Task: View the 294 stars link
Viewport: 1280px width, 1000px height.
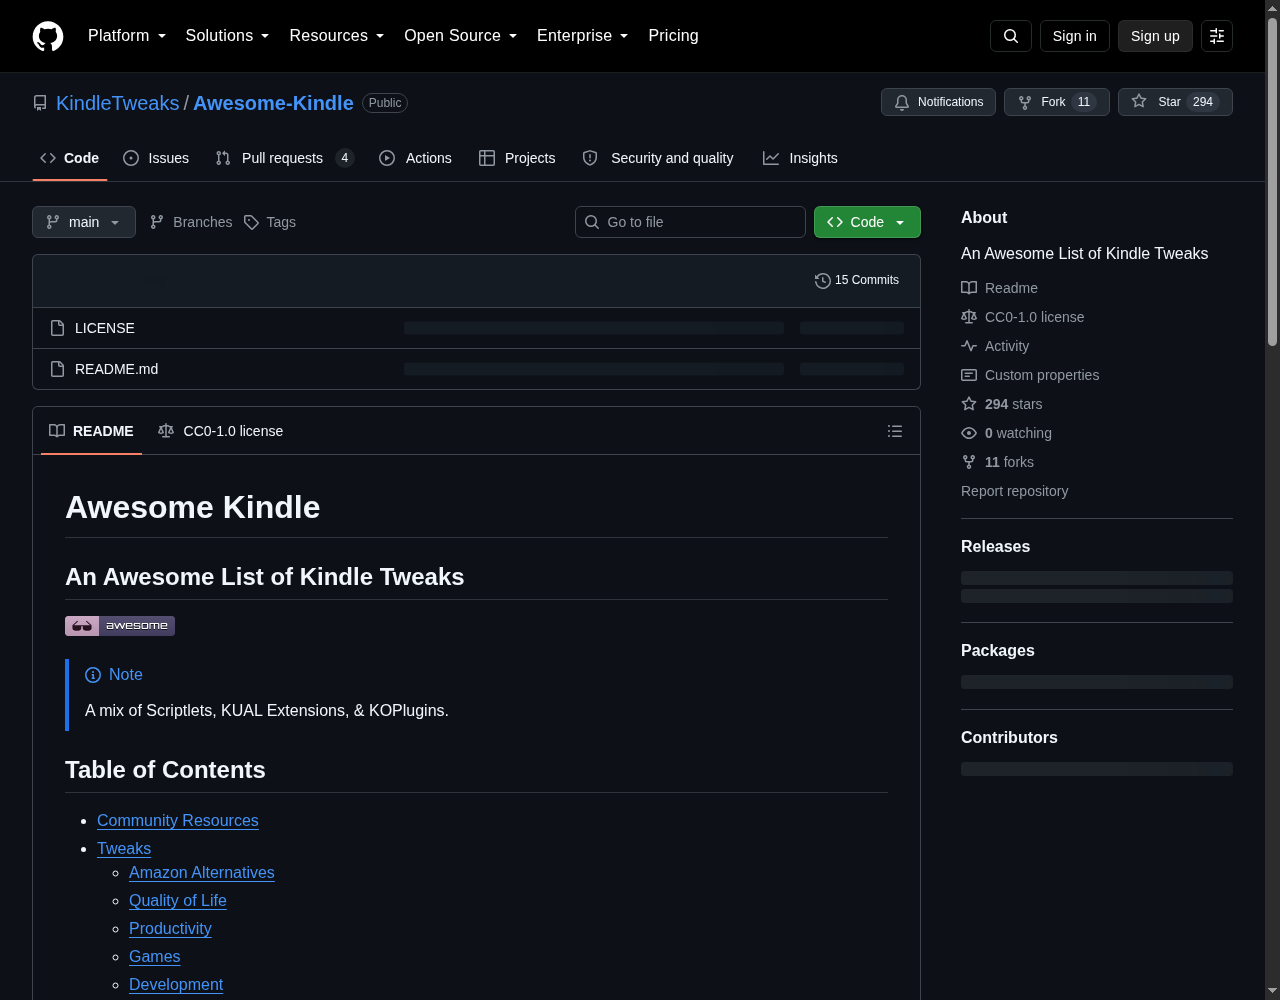Action: (1002, 404)
